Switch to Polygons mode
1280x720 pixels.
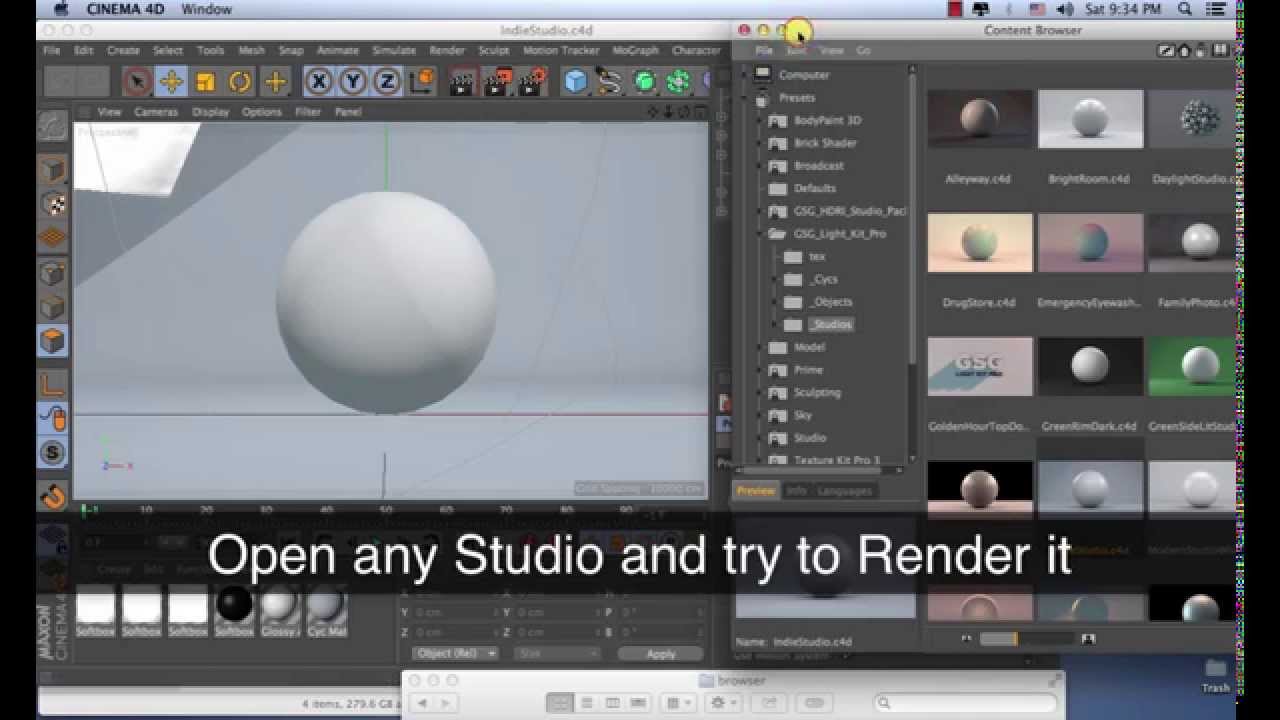[53, 341]
